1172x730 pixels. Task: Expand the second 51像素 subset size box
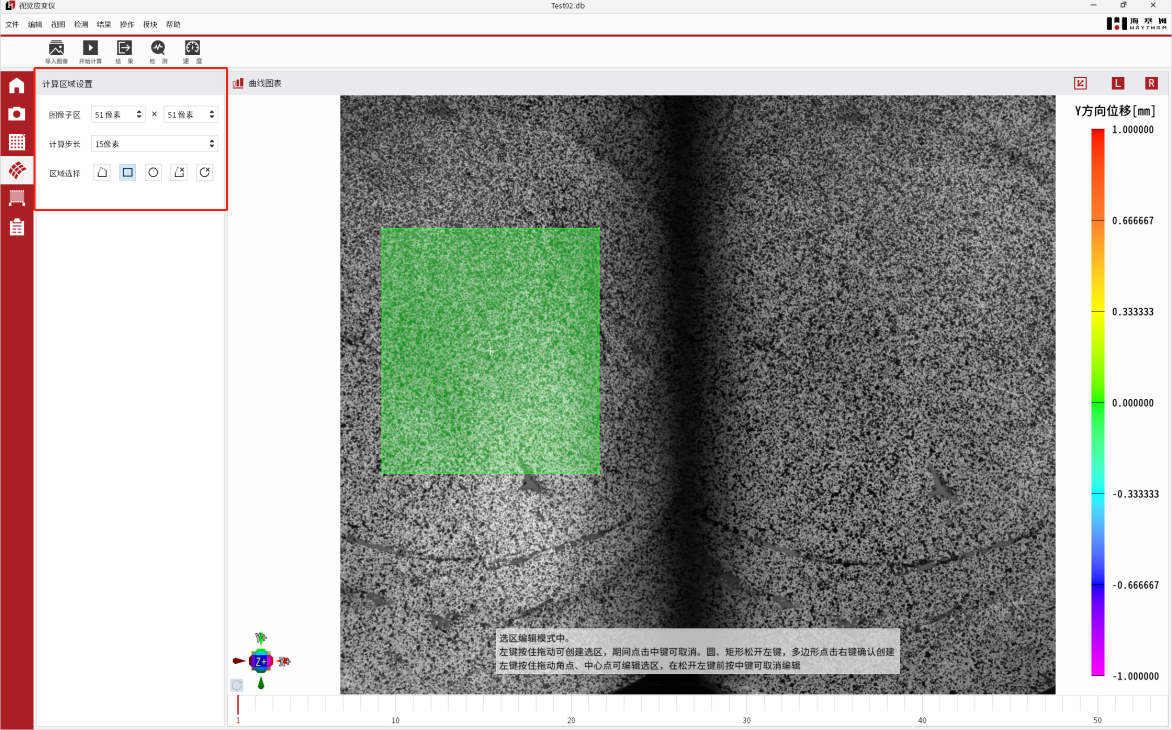click(x=190, y=115)
